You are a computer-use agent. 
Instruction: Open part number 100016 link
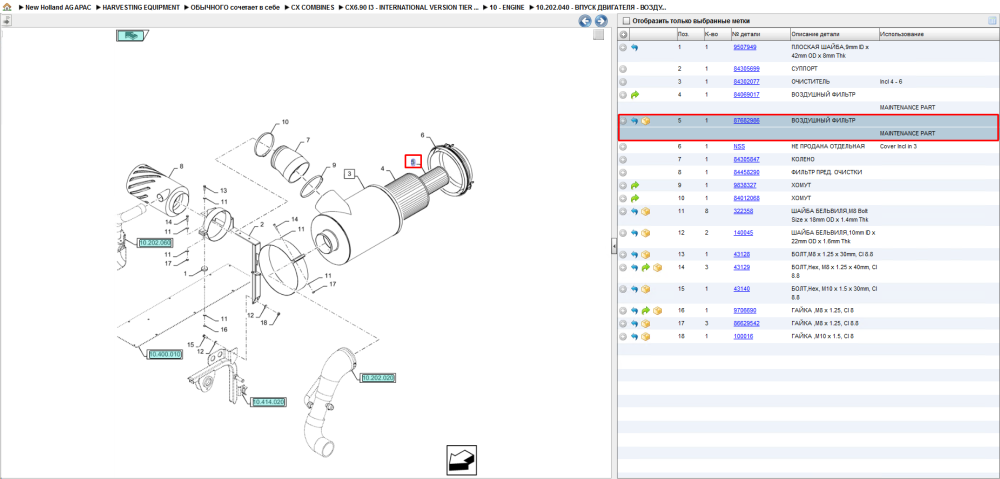(x=743, y=336)
